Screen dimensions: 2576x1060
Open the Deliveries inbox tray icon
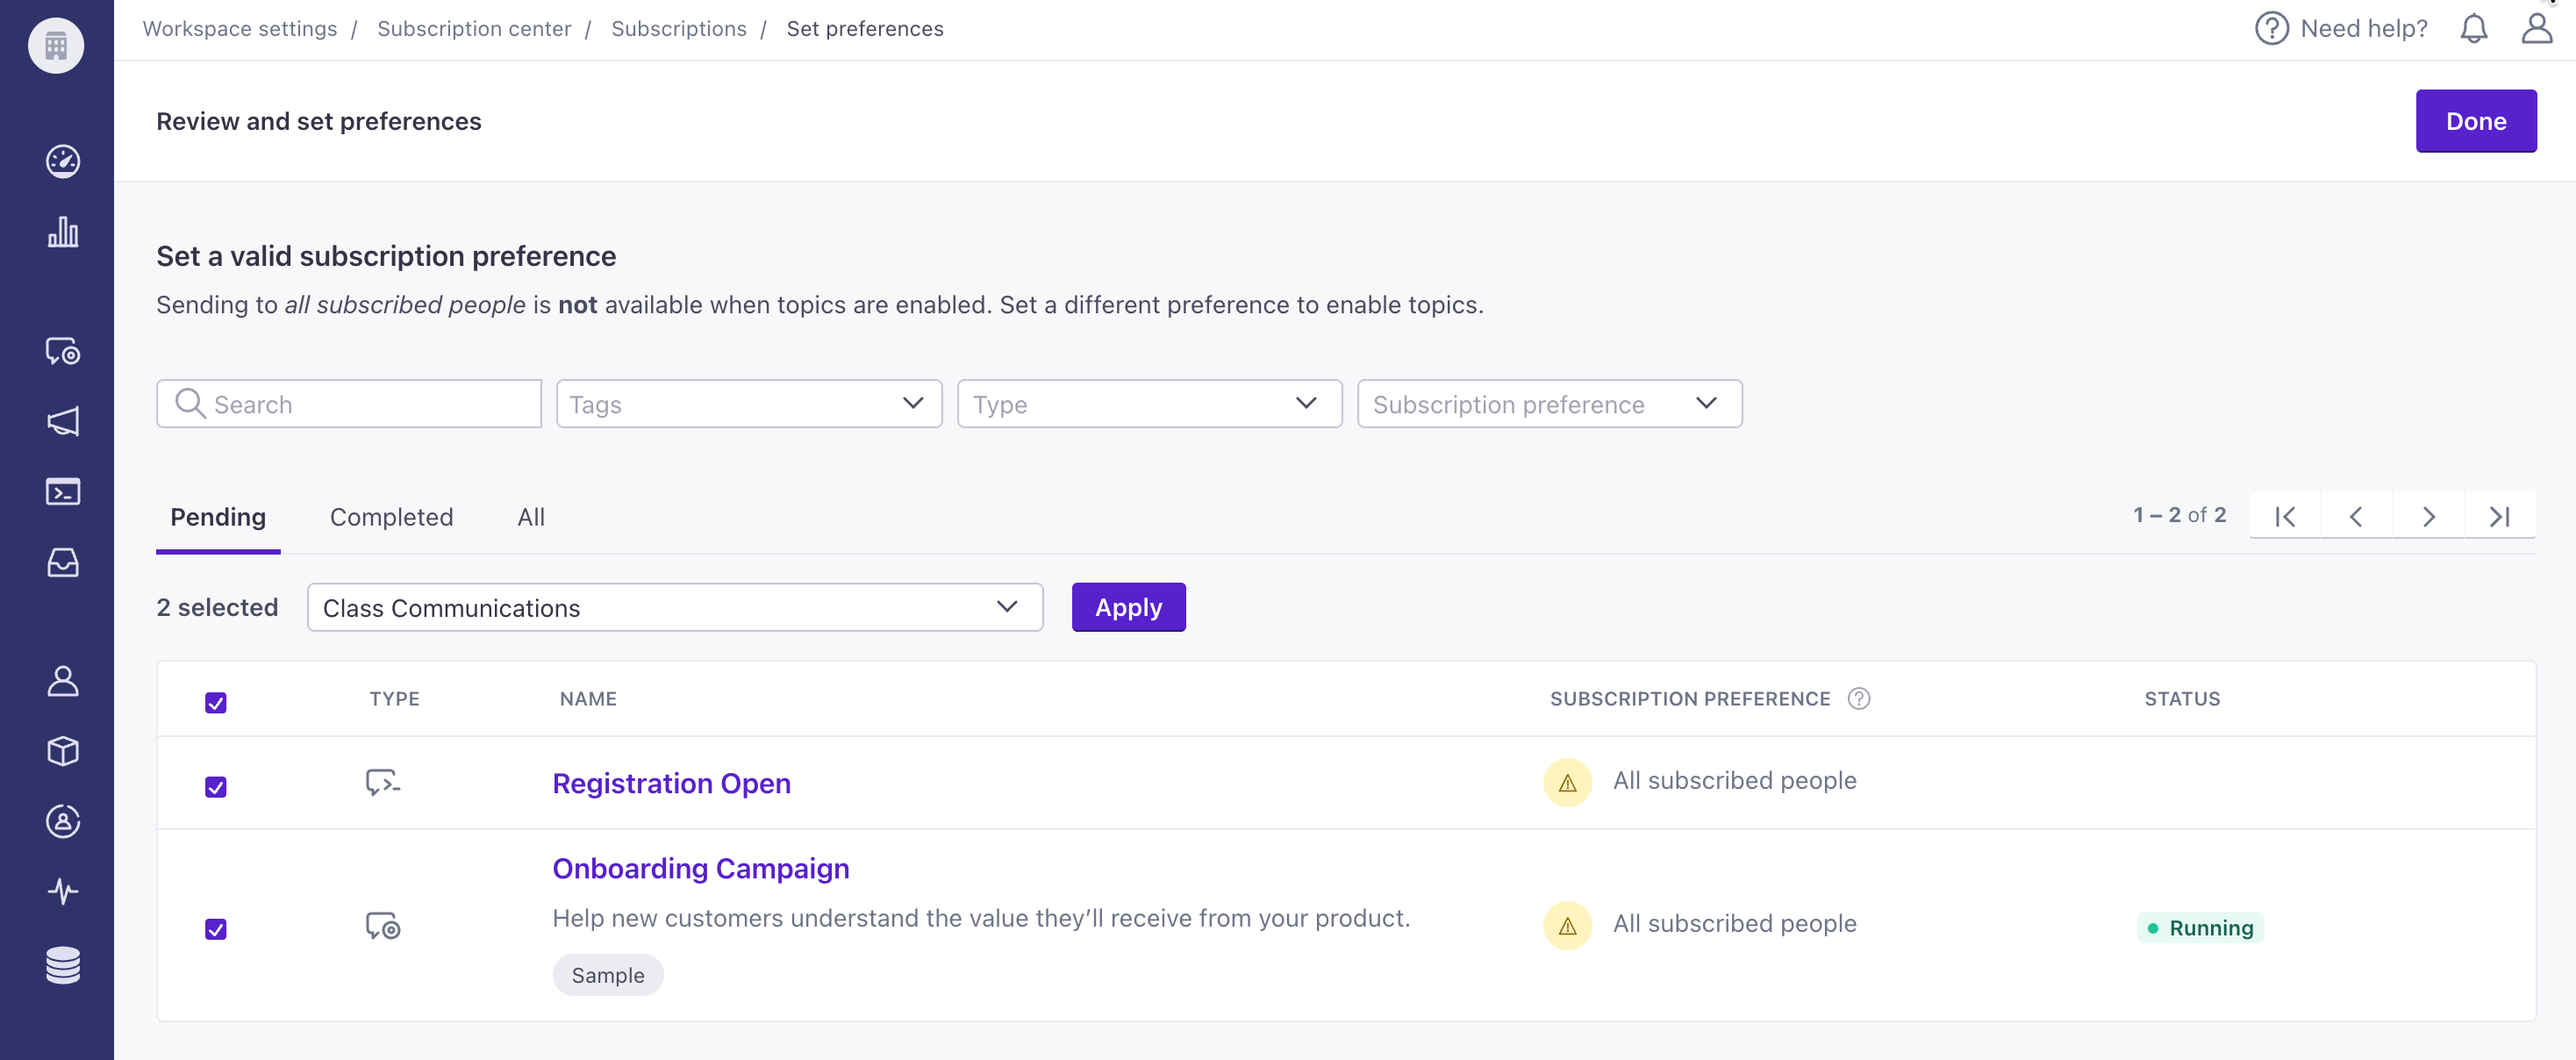coord(63,562)
